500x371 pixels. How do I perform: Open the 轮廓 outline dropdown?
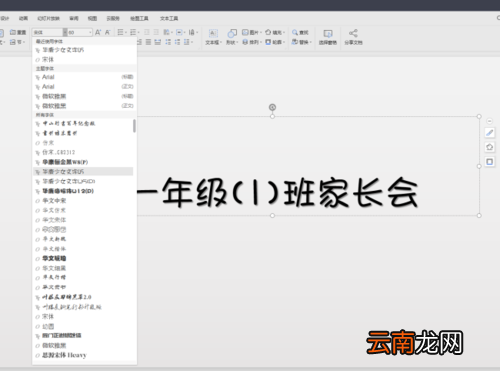click(275, 42)
